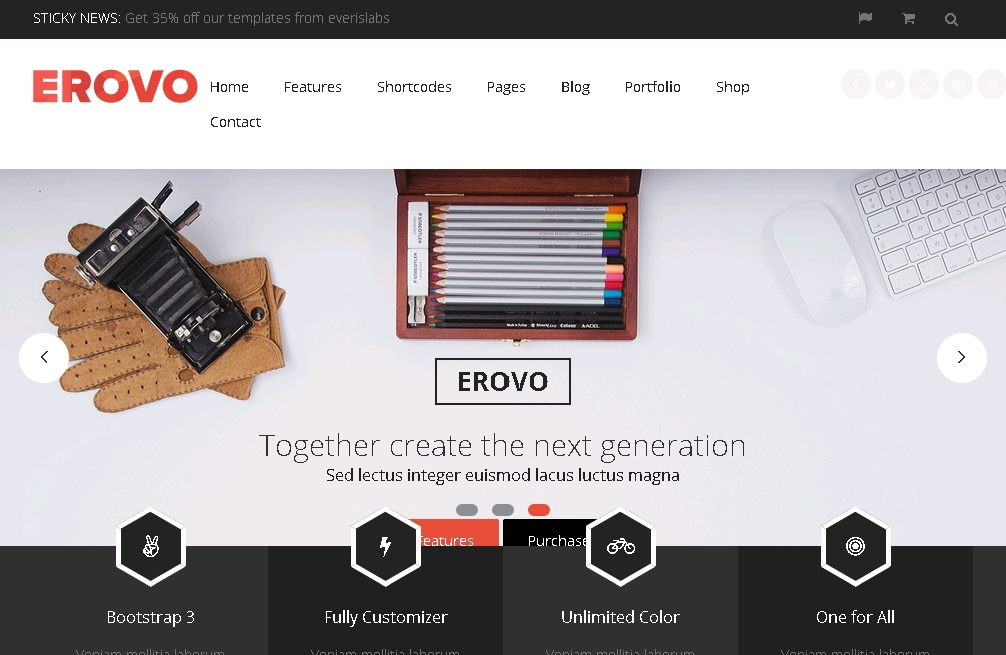
Task: Click the Bootstrap 3 hexagon icon
Action: pos(151,547)
